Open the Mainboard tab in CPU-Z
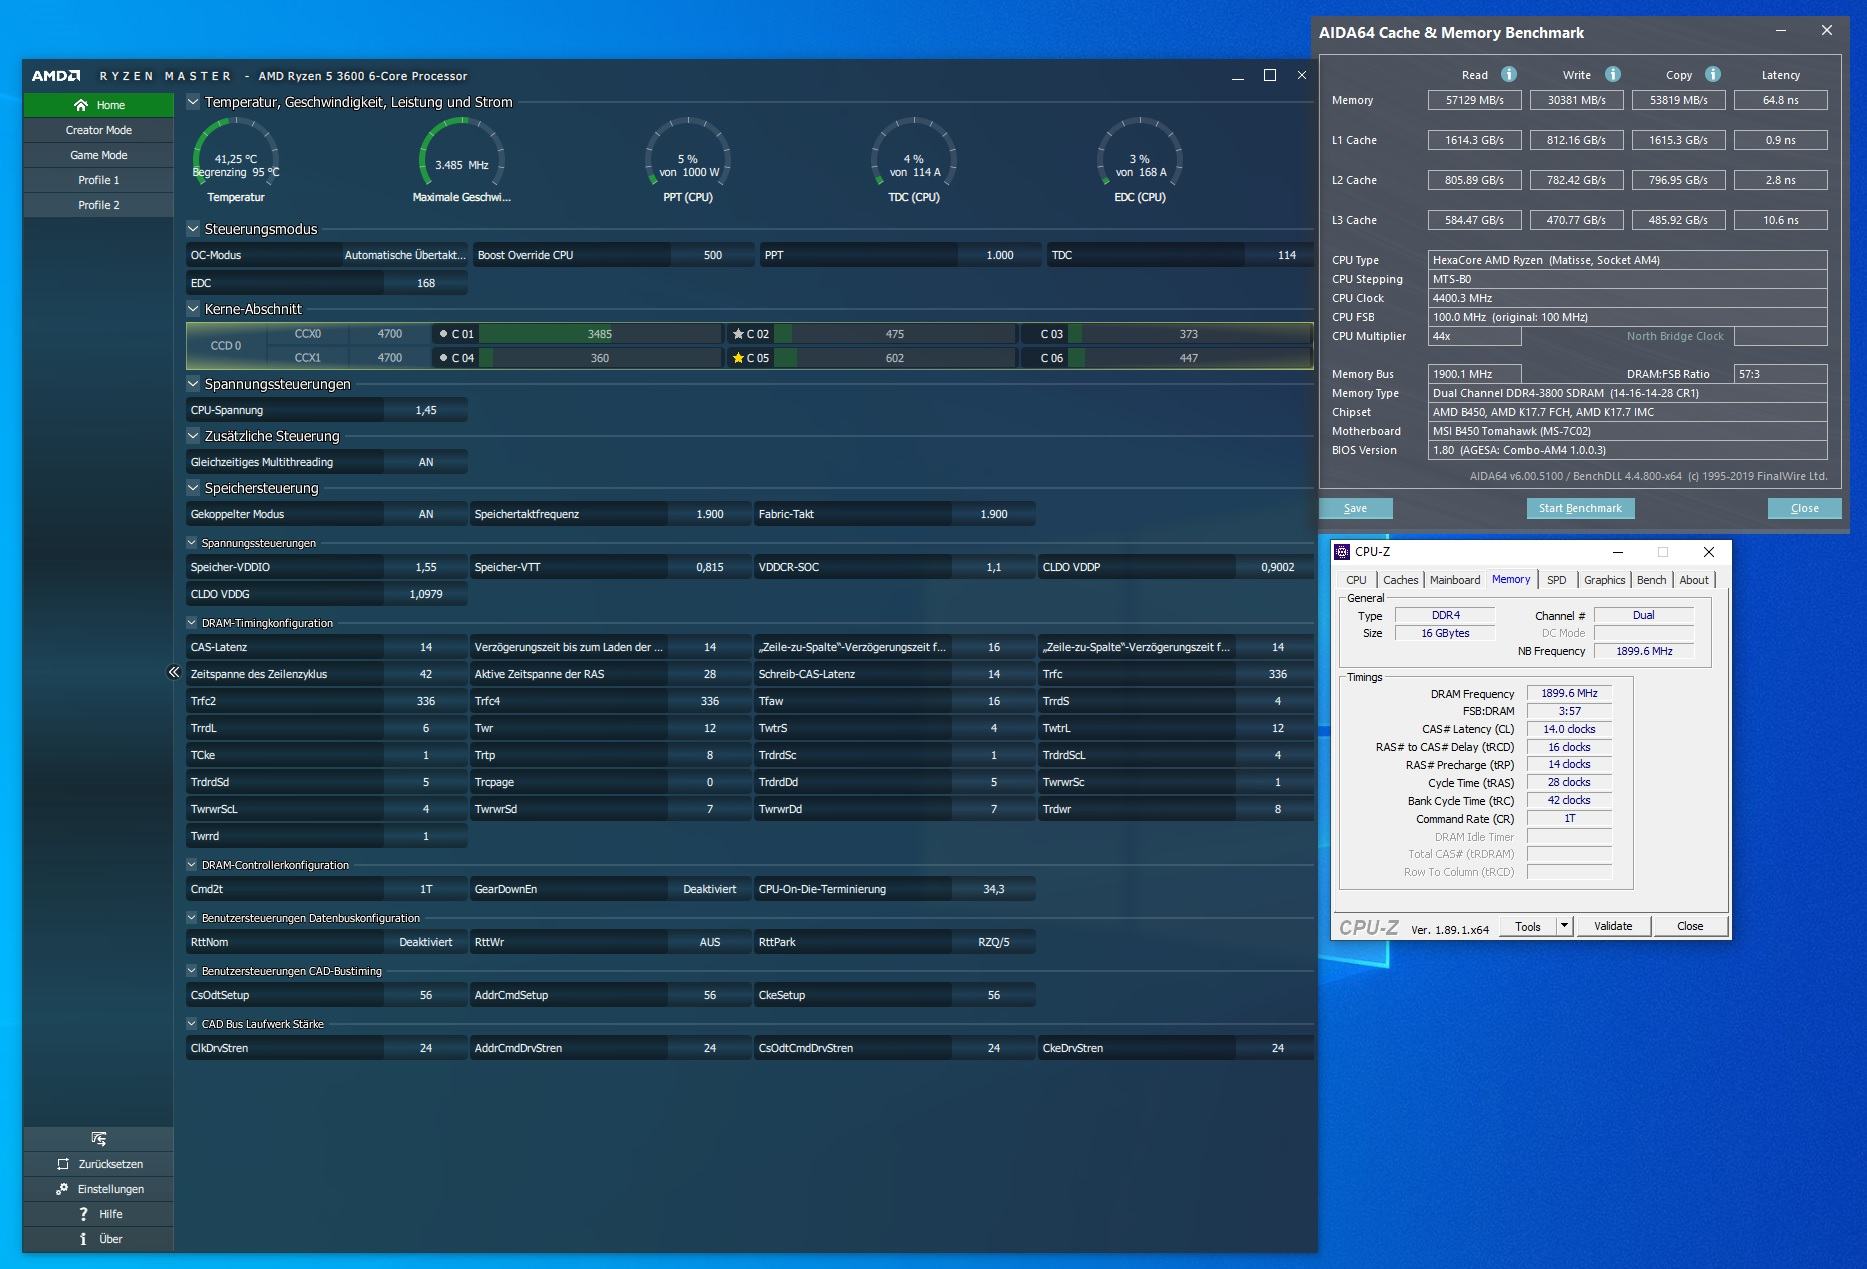Screen dimensions: 1867x1269 pyautogui.click(x=1454, y=580)
